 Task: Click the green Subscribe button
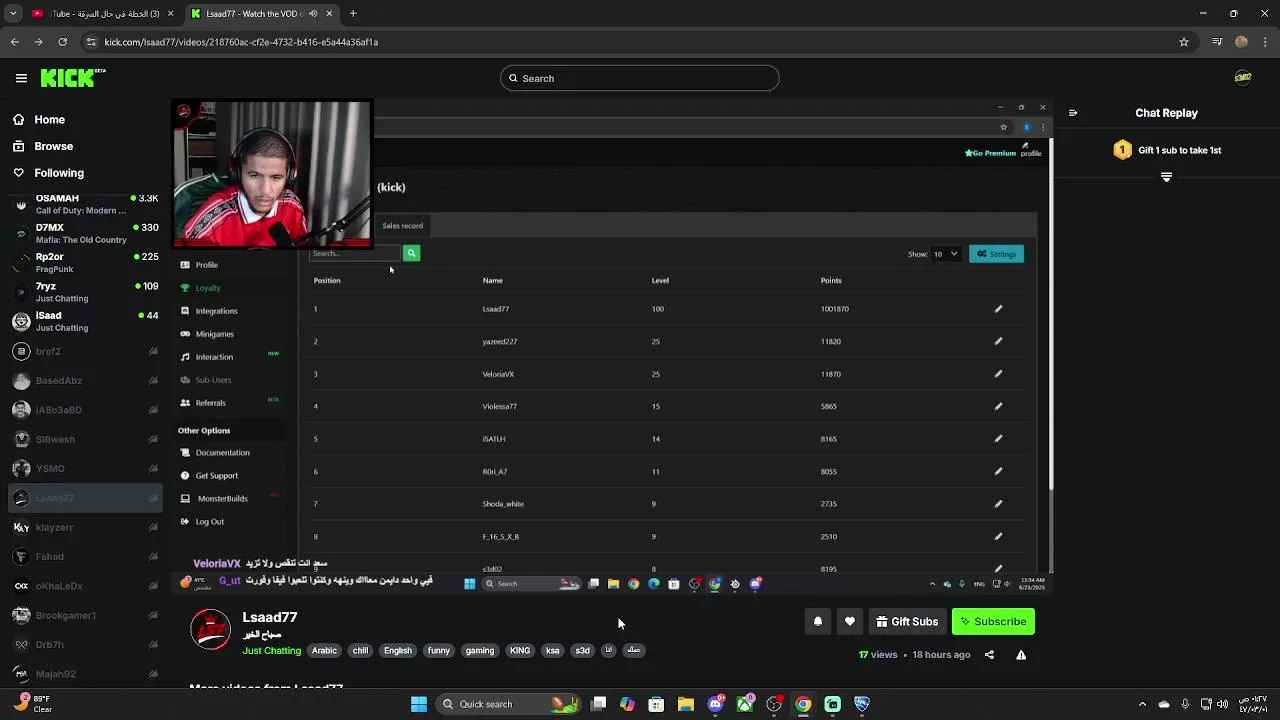pos(993,622)
